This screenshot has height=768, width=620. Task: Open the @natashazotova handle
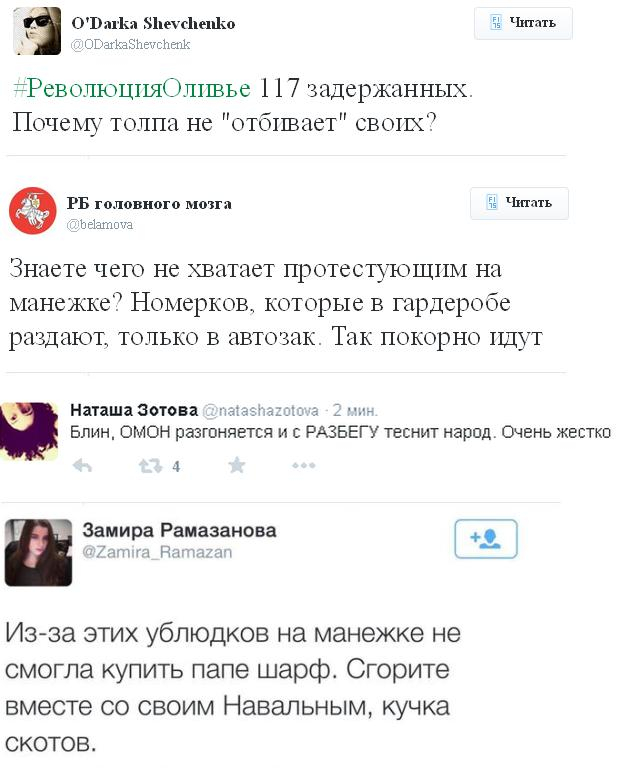click(261, 410)
